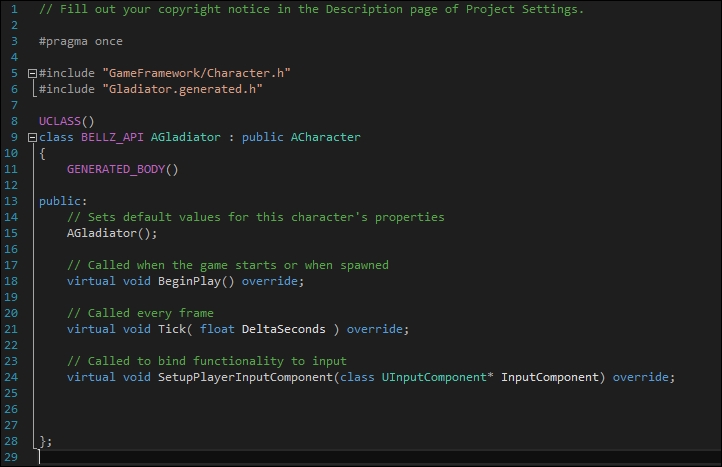The image size is (722, 467).
Task: Click the UInputComponent type name
Action: 434,377
